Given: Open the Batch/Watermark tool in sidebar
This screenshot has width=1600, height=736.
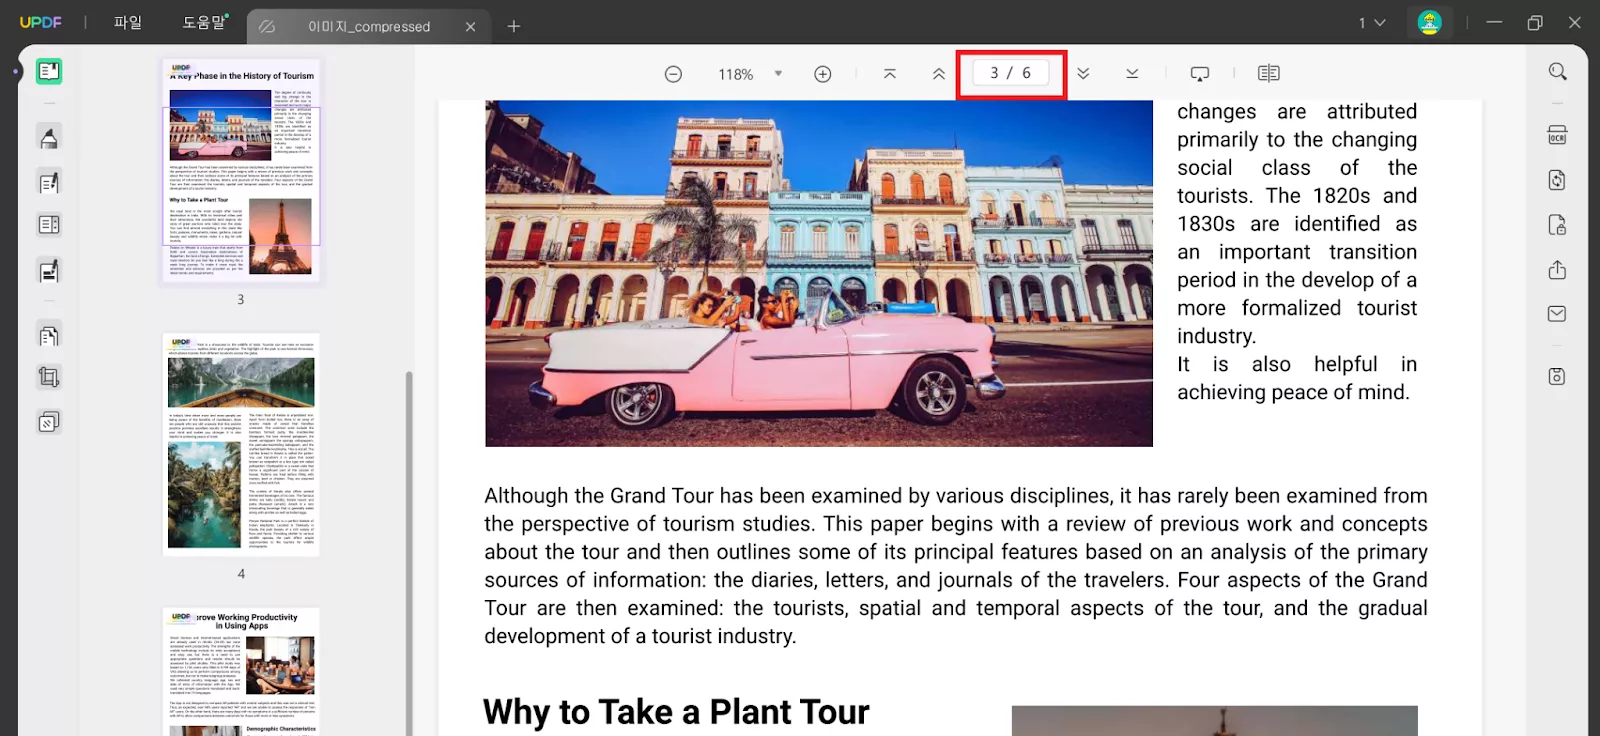Looking at the screenshot, I should coord(49,422).
